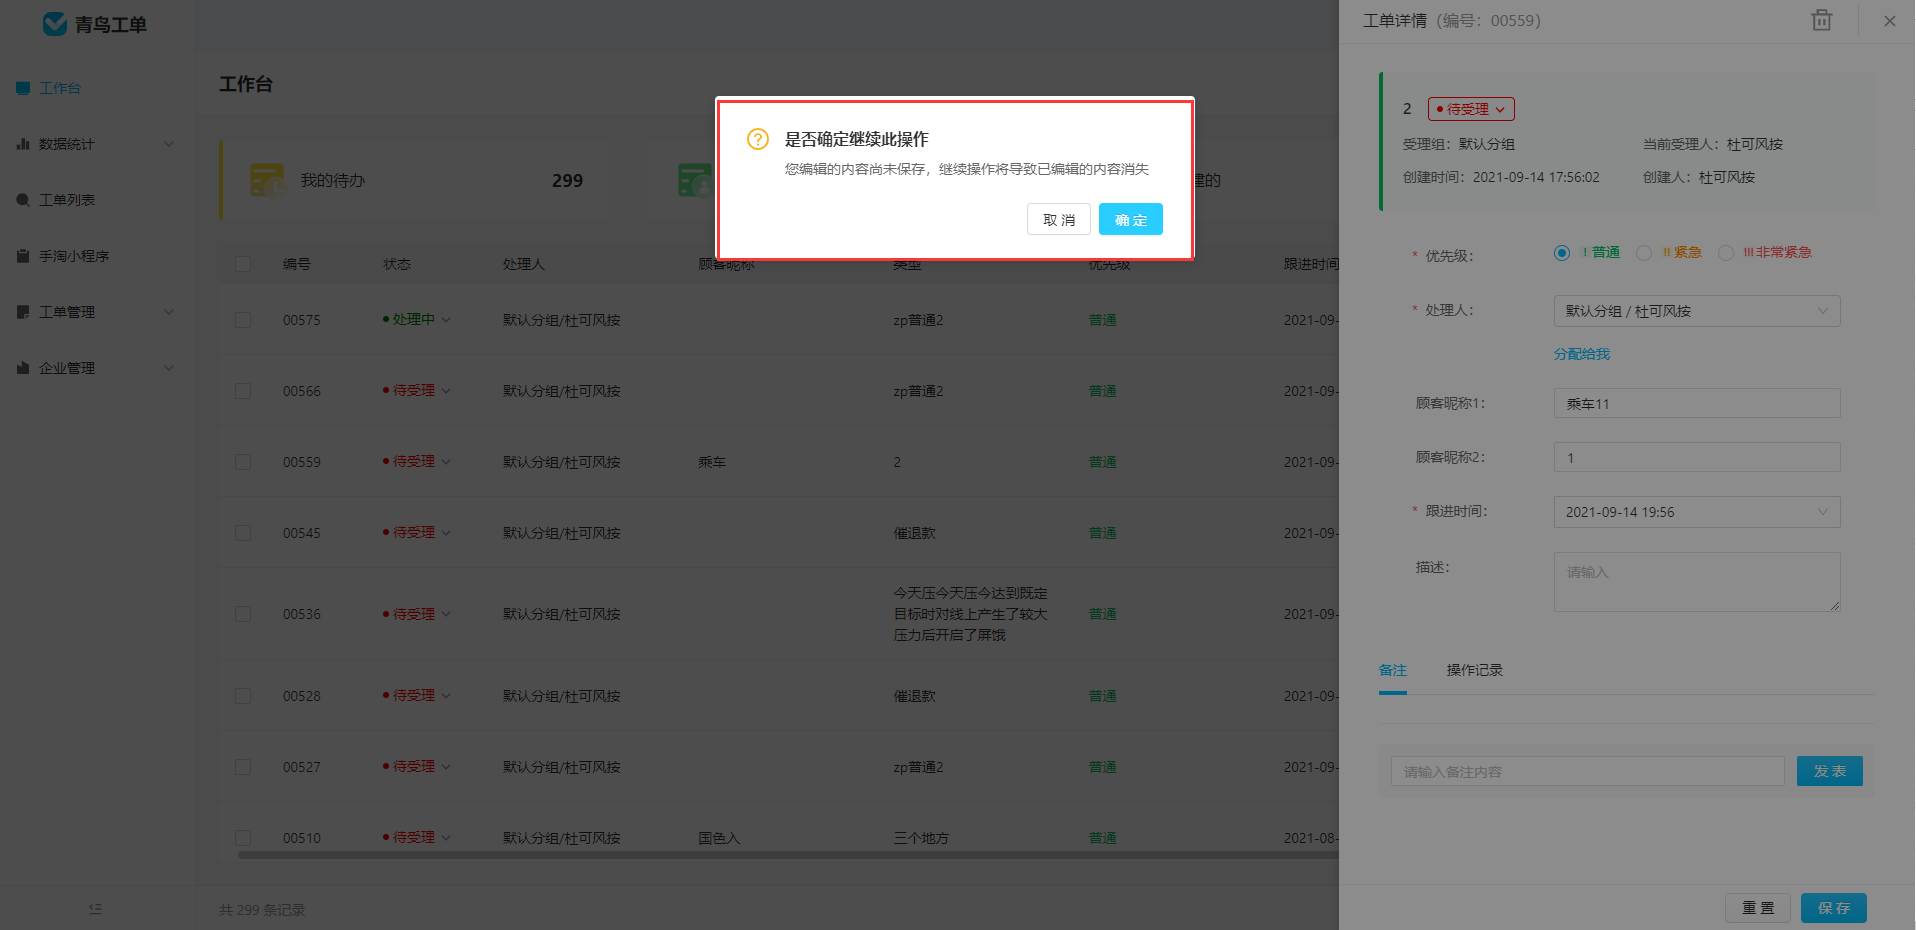This screenshot has width=1916, height=930.
Task: Click ticket number 00510
Action: tap(302, 838)
